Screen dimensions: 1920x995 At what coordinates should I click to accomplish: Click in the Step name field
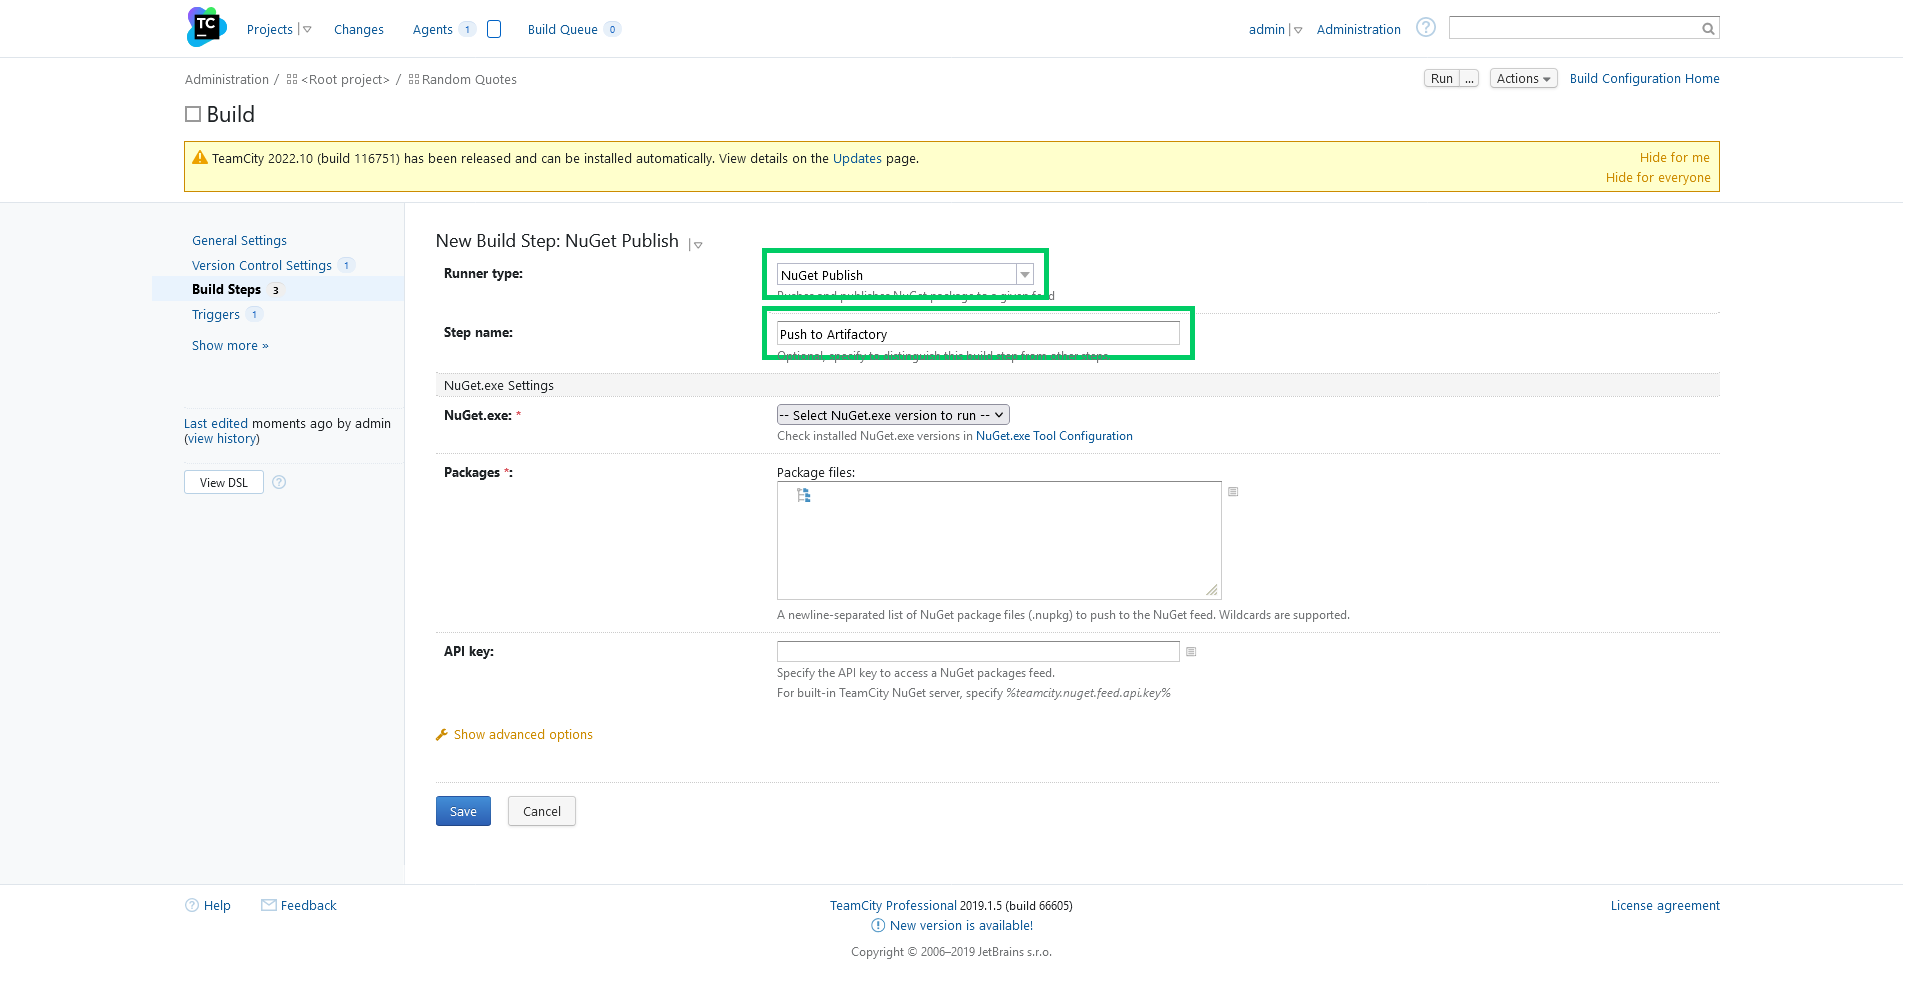[x=978, y=334]
